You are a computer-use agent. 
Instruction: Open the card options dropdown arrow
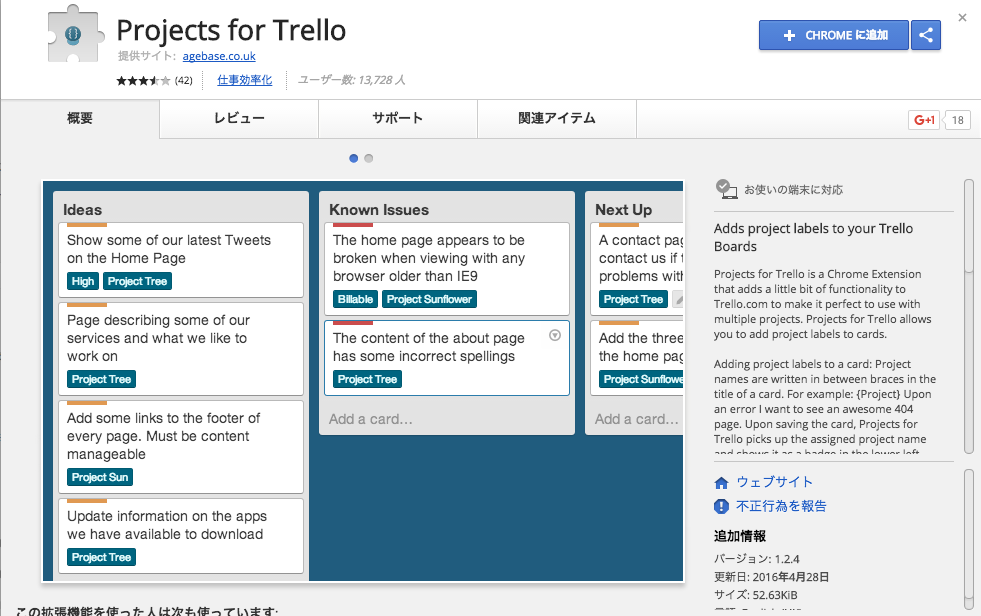555,336
